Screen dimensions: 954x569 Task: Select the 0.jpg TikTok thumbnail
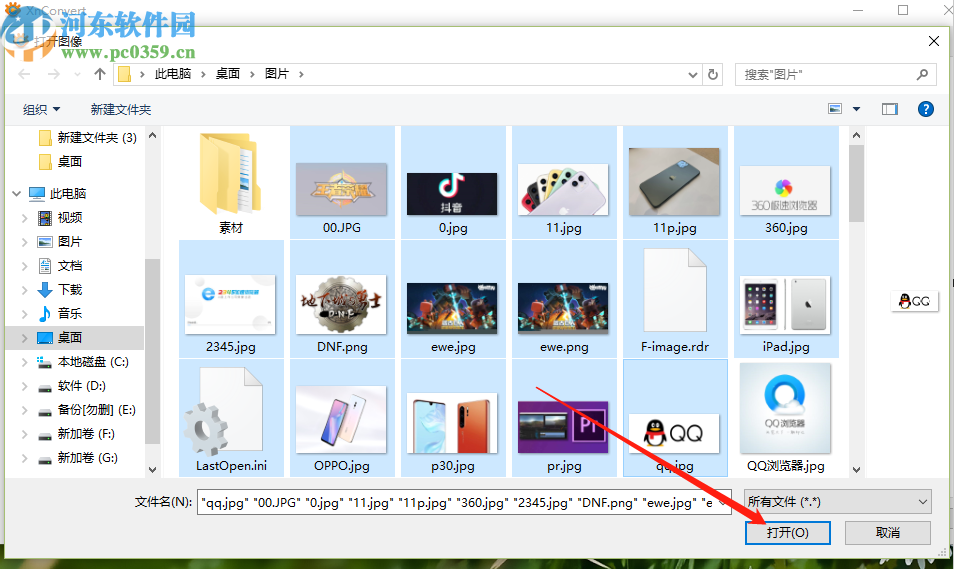[453, 194]
